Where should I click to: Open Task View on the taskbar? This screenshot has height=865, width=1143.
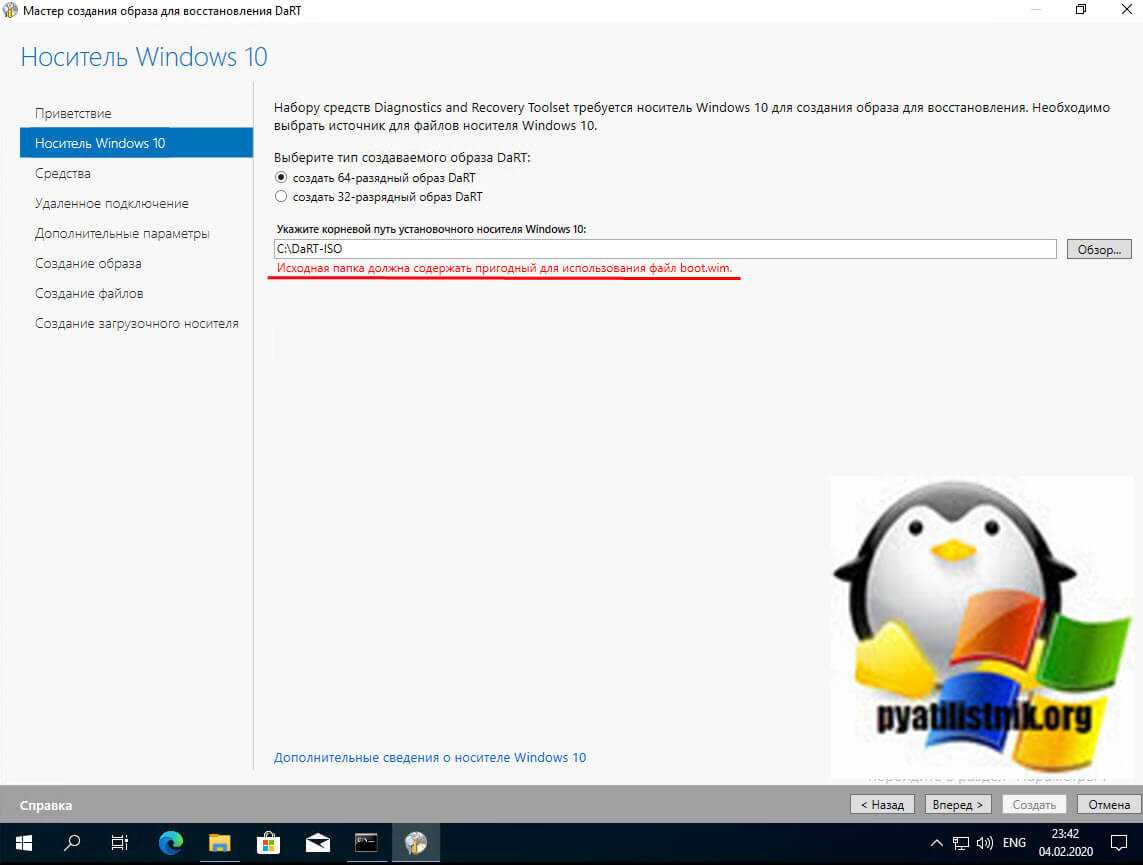[120, 843]
